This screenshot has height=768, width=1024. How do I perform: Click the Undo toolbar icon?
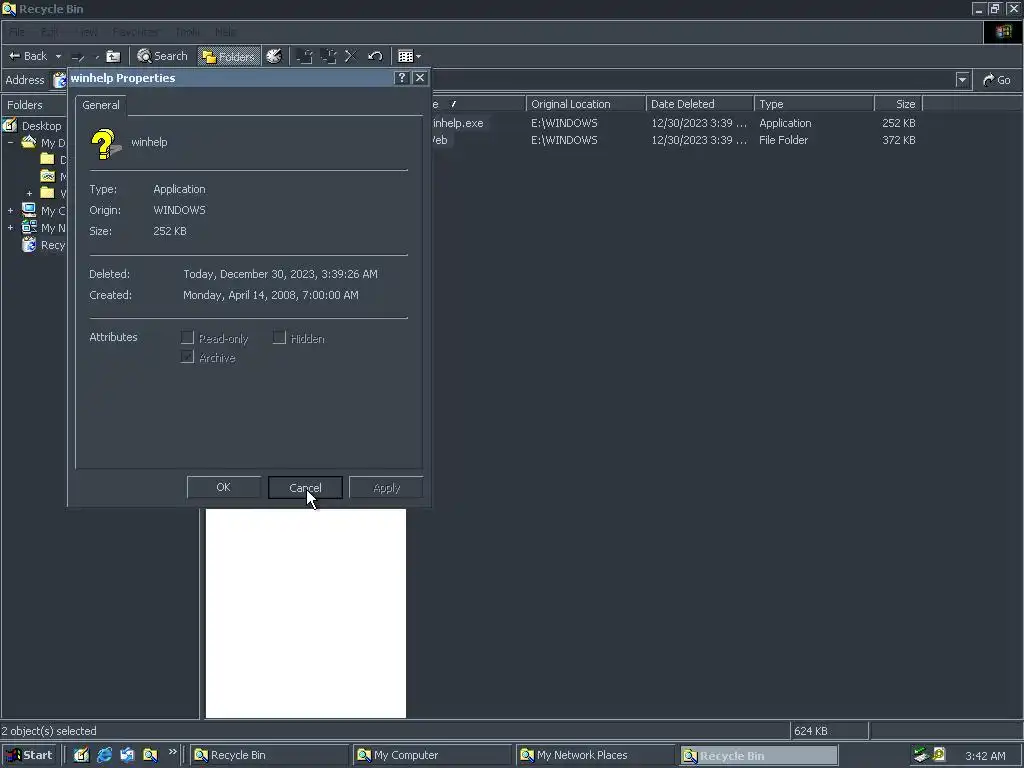click(375, 56)
